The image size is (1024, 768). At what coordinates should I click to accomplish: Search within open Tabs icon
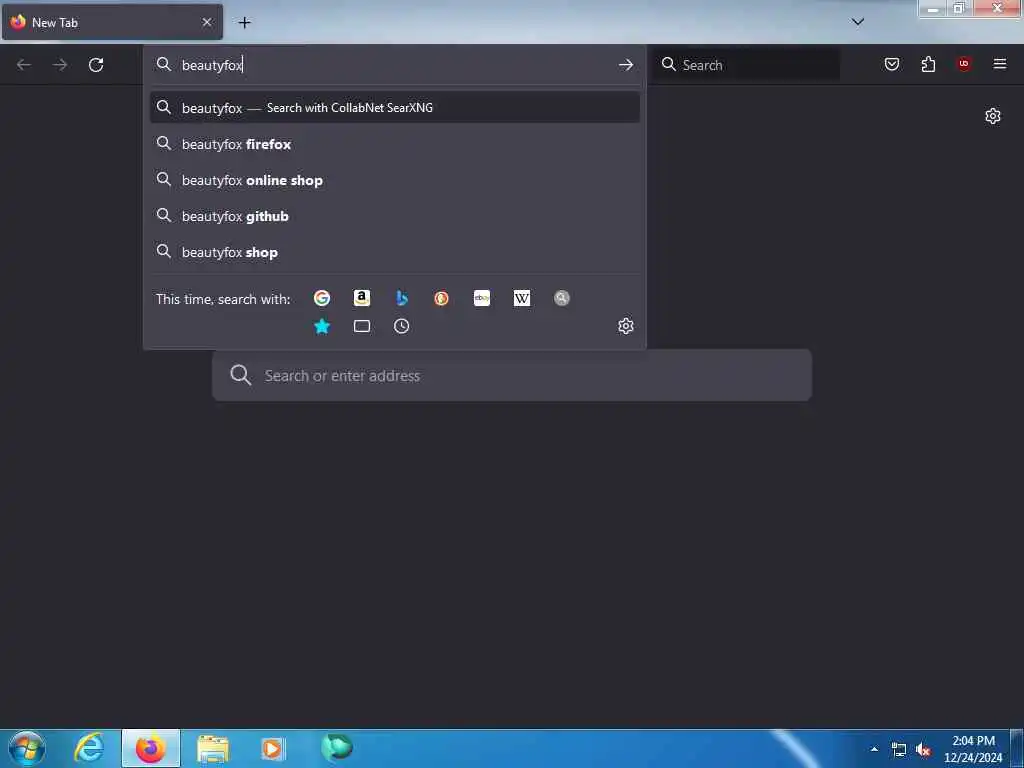click(x=362, y=326)
